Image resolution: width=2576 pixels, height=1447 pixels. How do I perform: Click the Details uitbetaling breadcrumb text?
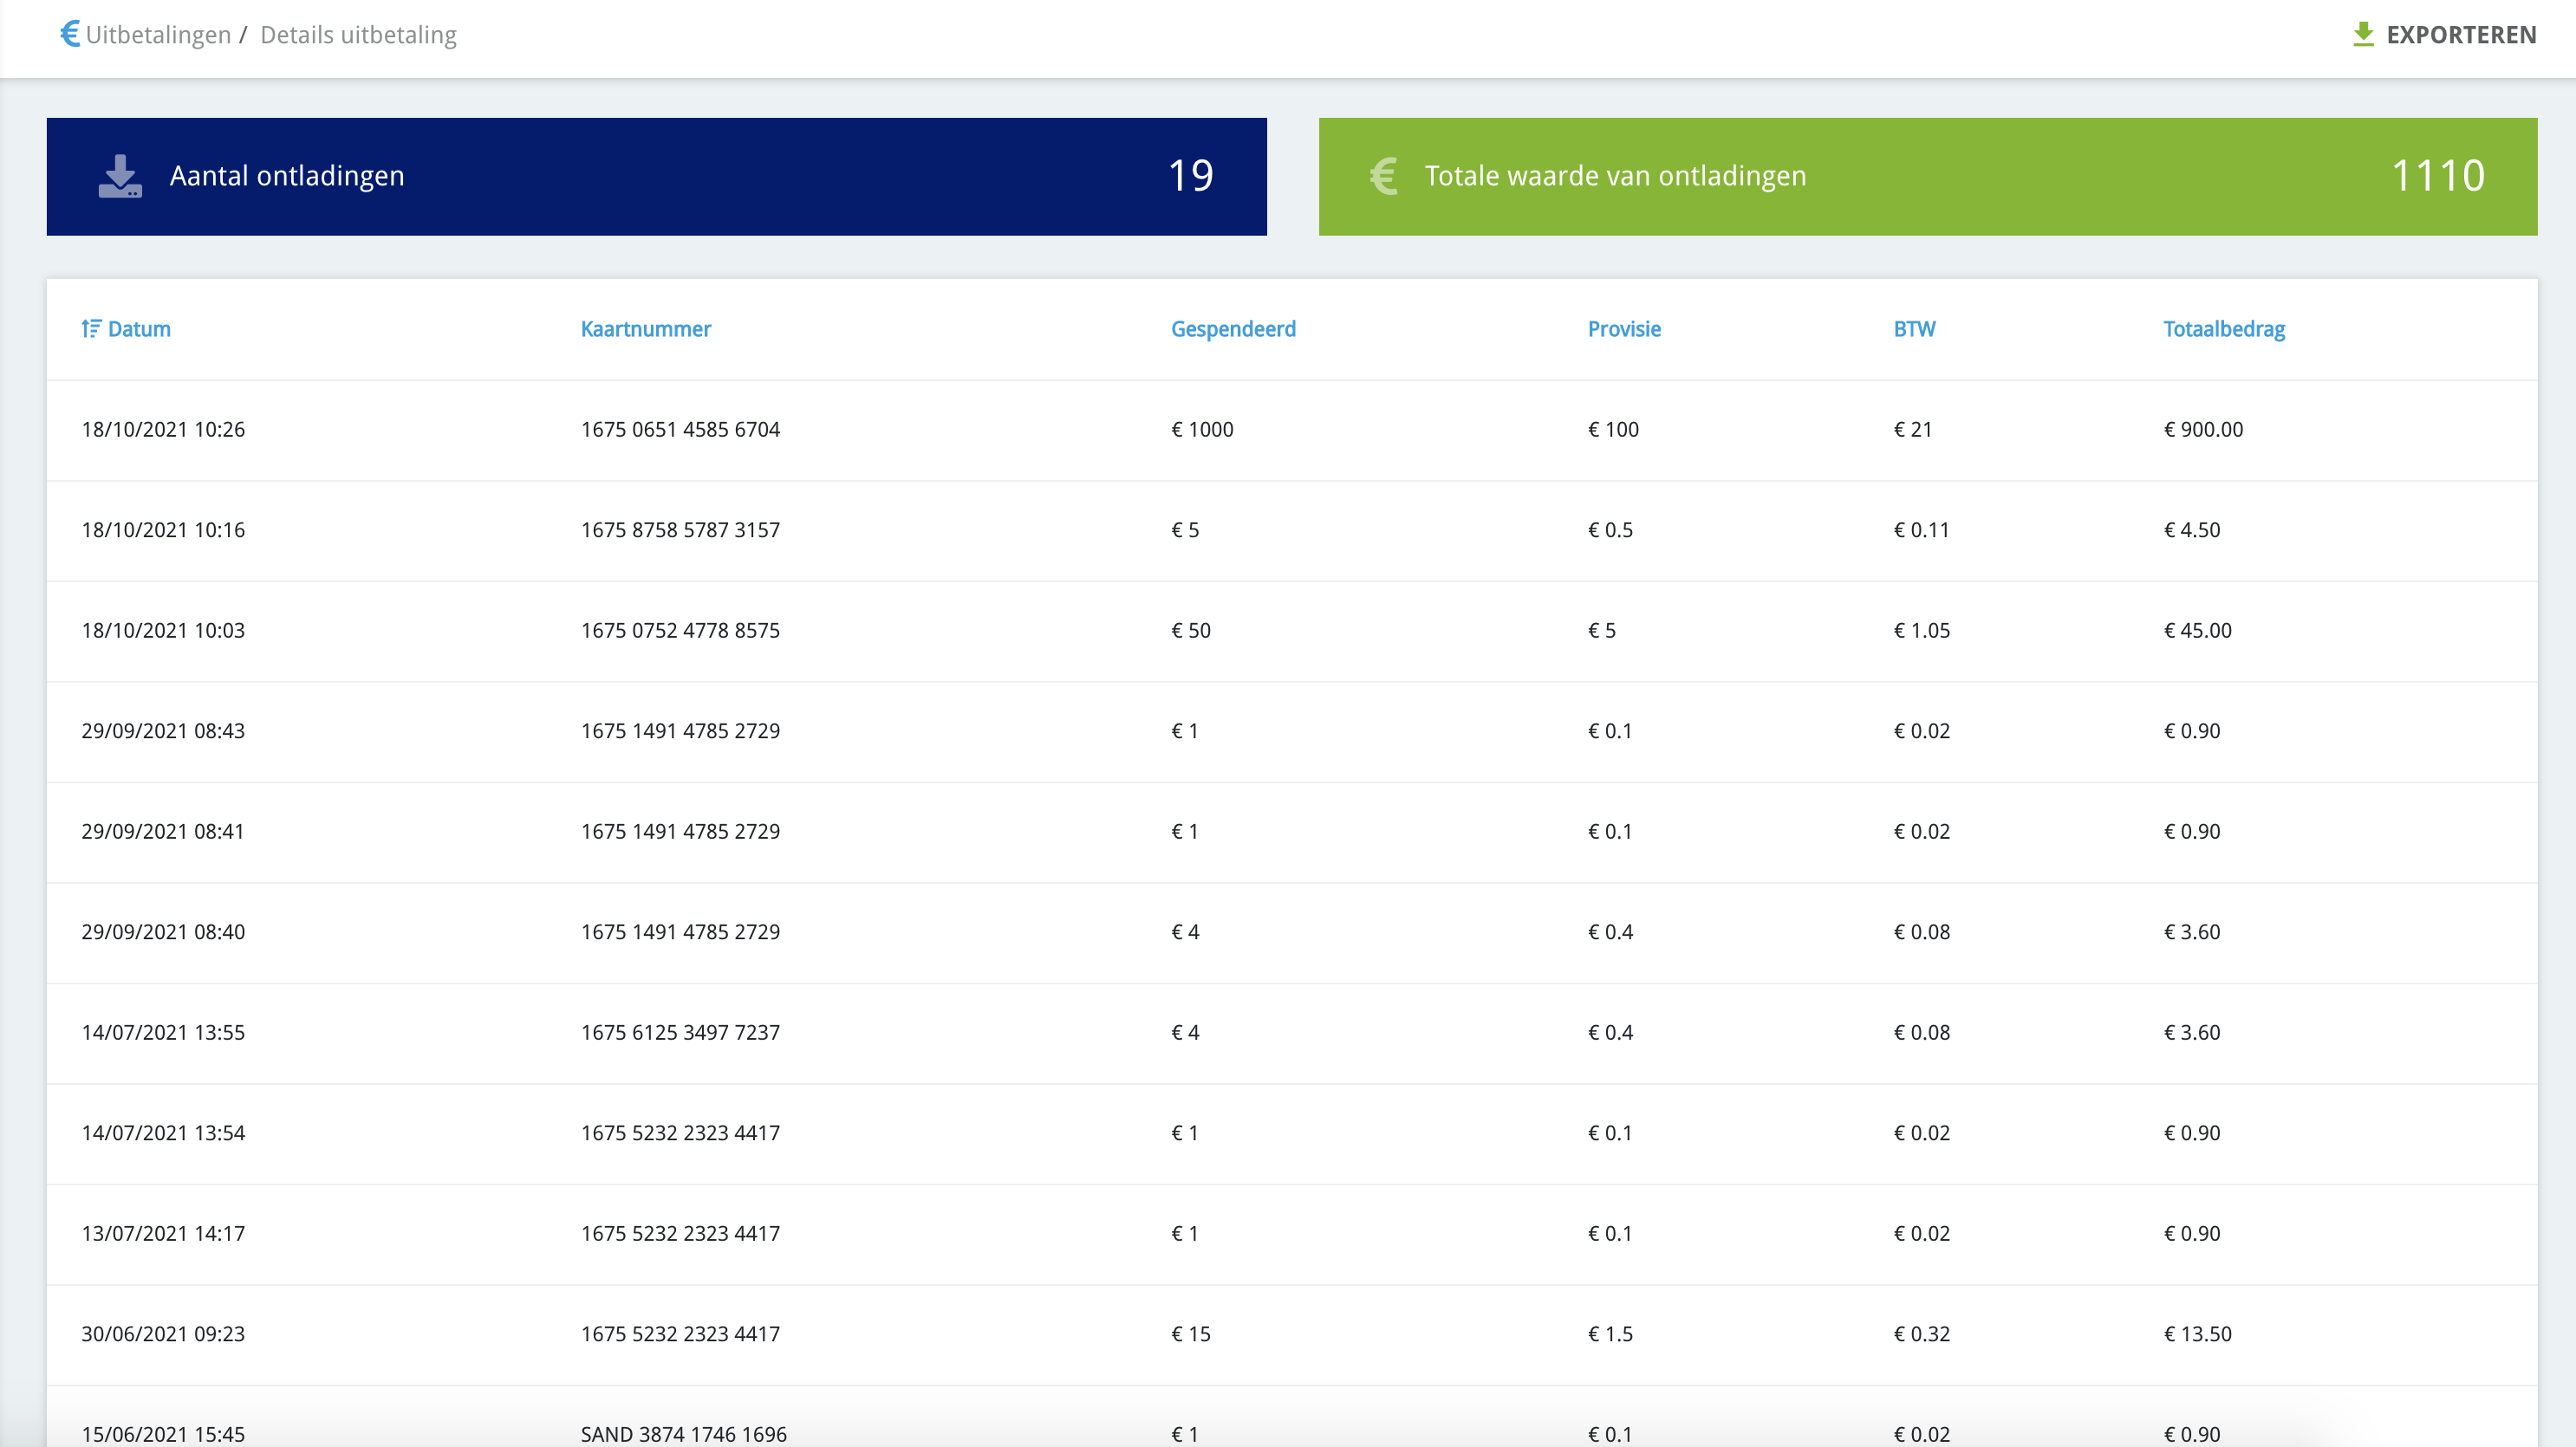point(358,35)
